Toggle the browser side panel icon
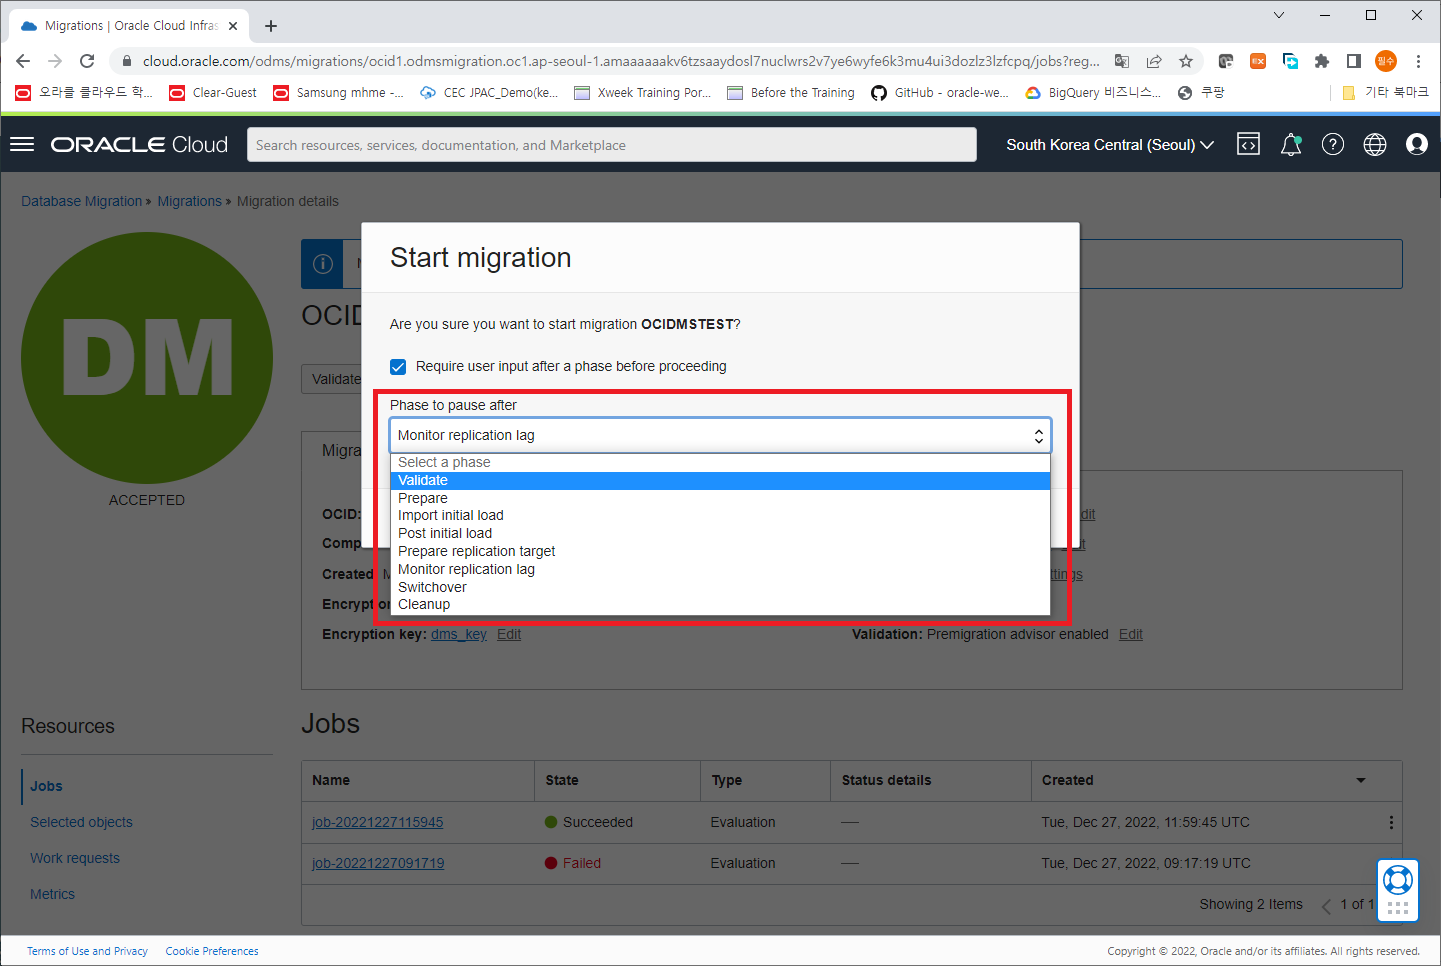The height and width of the screenshot is (966, 1441). [x=1354, y=61]
